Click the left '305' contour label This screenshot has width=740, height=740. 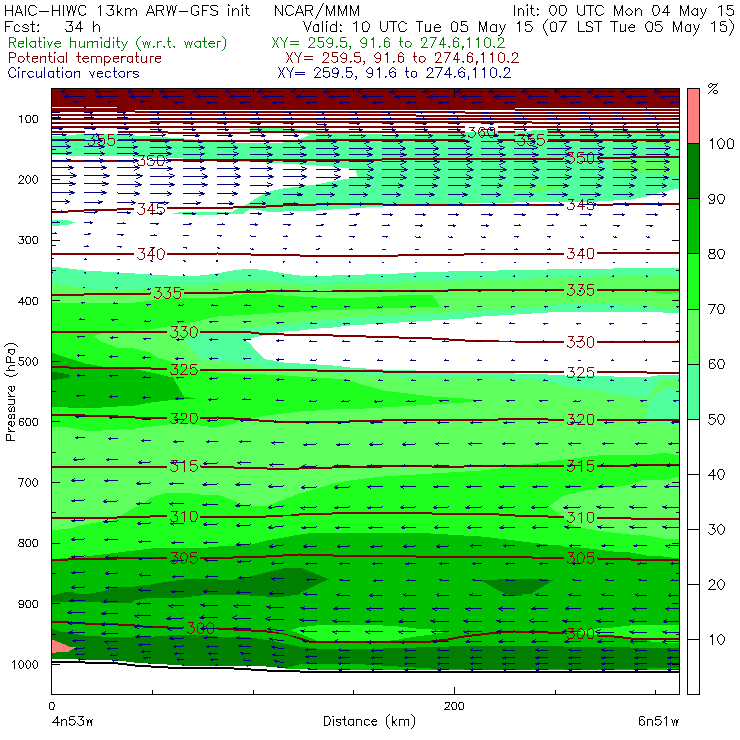coord(184,558)
